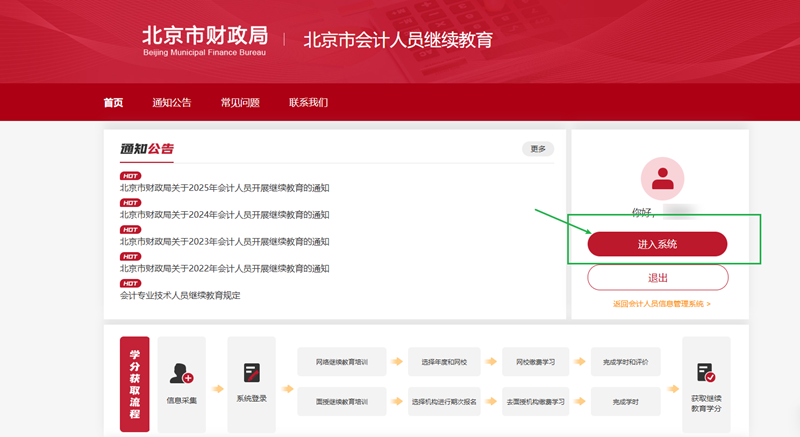
Task: Click the 信息采集 person-plus icon
Action: pos(181,373)
